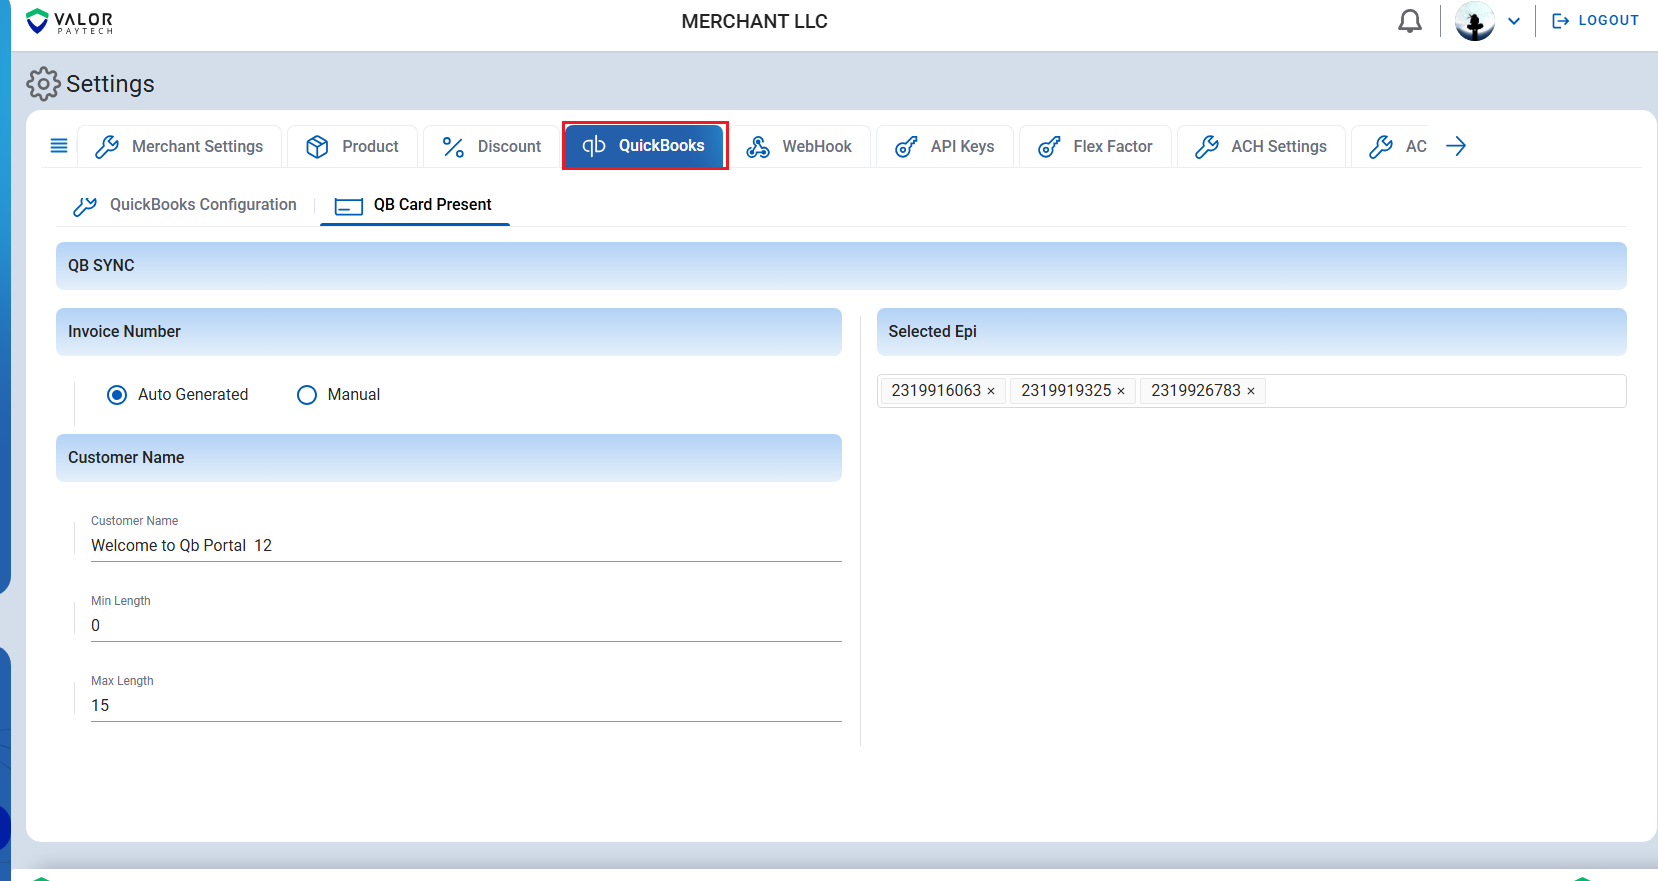Screen dimensions: 1658x881
Task: Click the box icon on Product tab
Action: [317, 147]
